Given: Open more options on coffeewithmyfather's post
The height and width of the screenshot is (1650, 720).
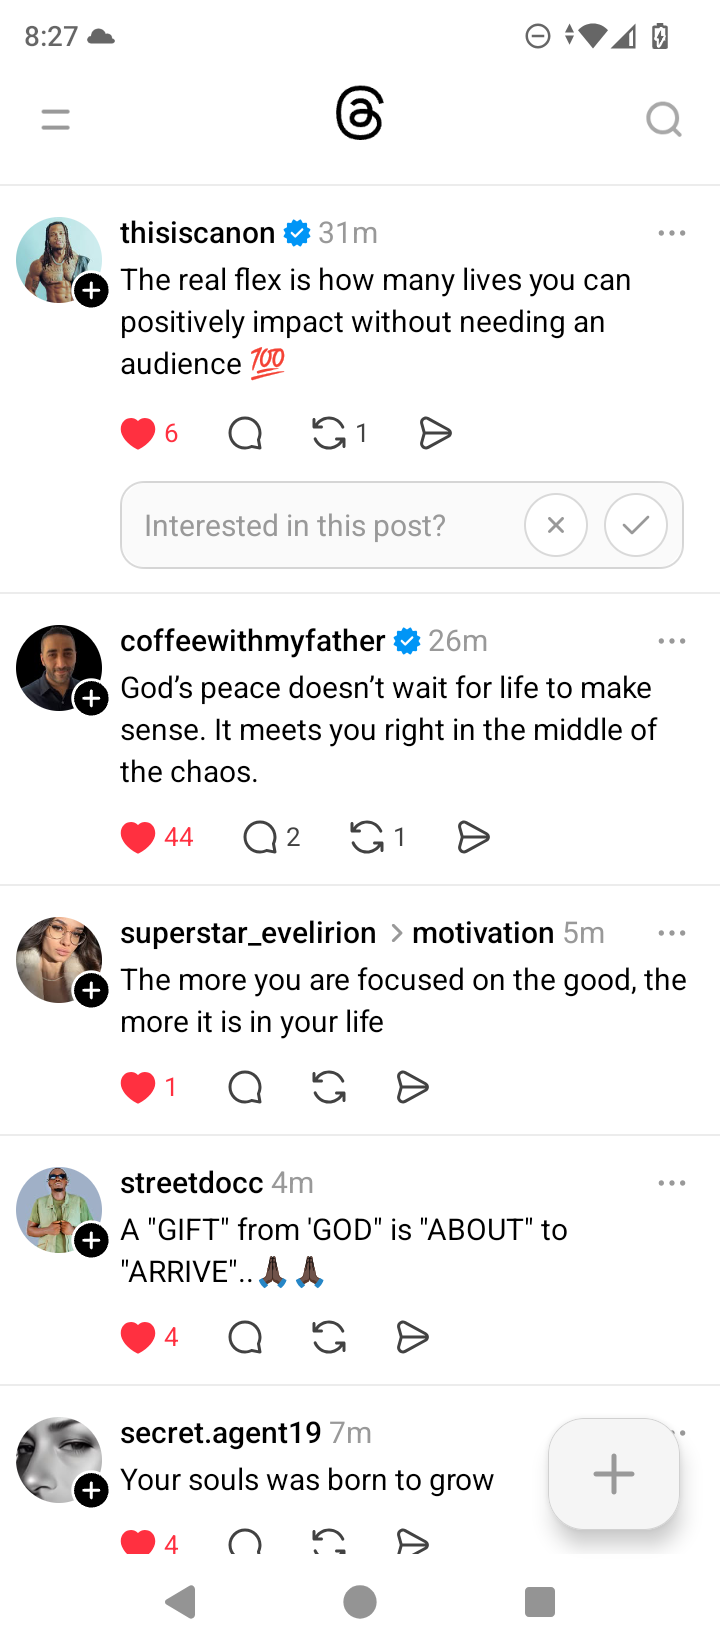Looking at the screenshot, I should [x=672, y=641].
